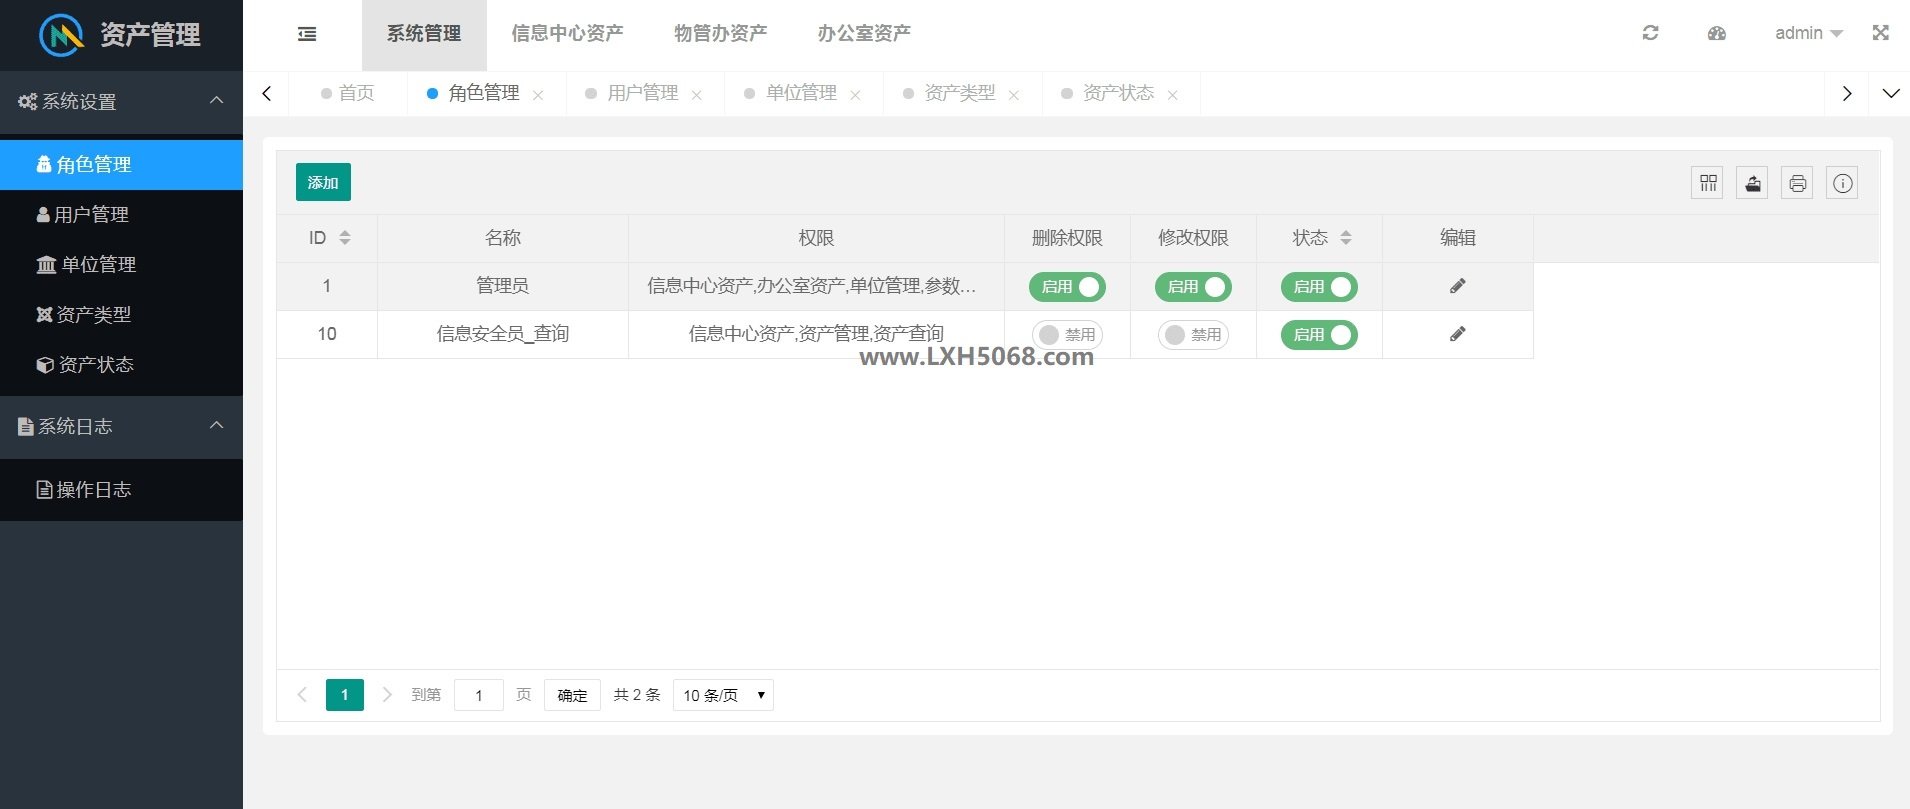Viewport: 1910px width, 809px height.
Task: Edit 信息安全员_查询 row with pencil icon
Action: pyautogui.click(x=1458, y=334)
